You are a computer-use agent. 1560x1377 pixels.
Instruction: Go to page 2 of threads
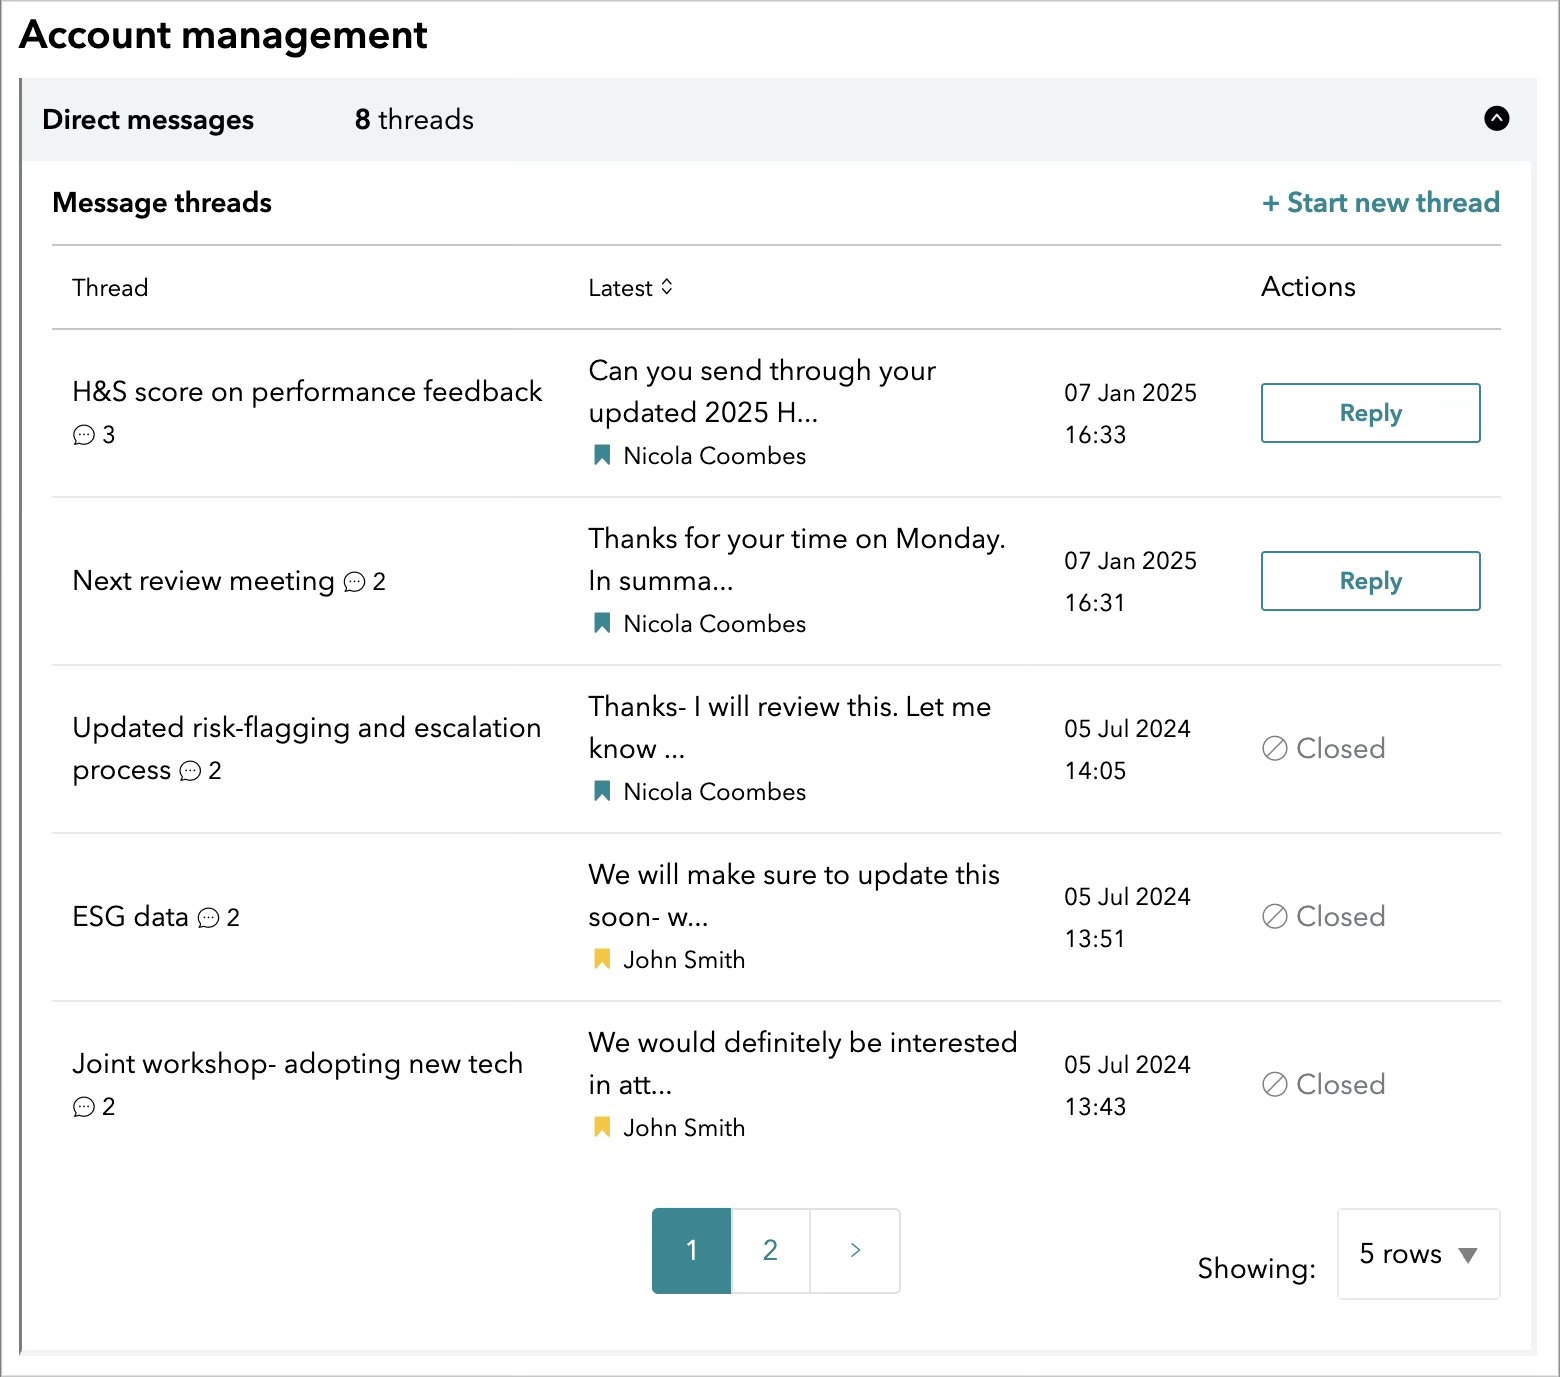click(770, 1250)
